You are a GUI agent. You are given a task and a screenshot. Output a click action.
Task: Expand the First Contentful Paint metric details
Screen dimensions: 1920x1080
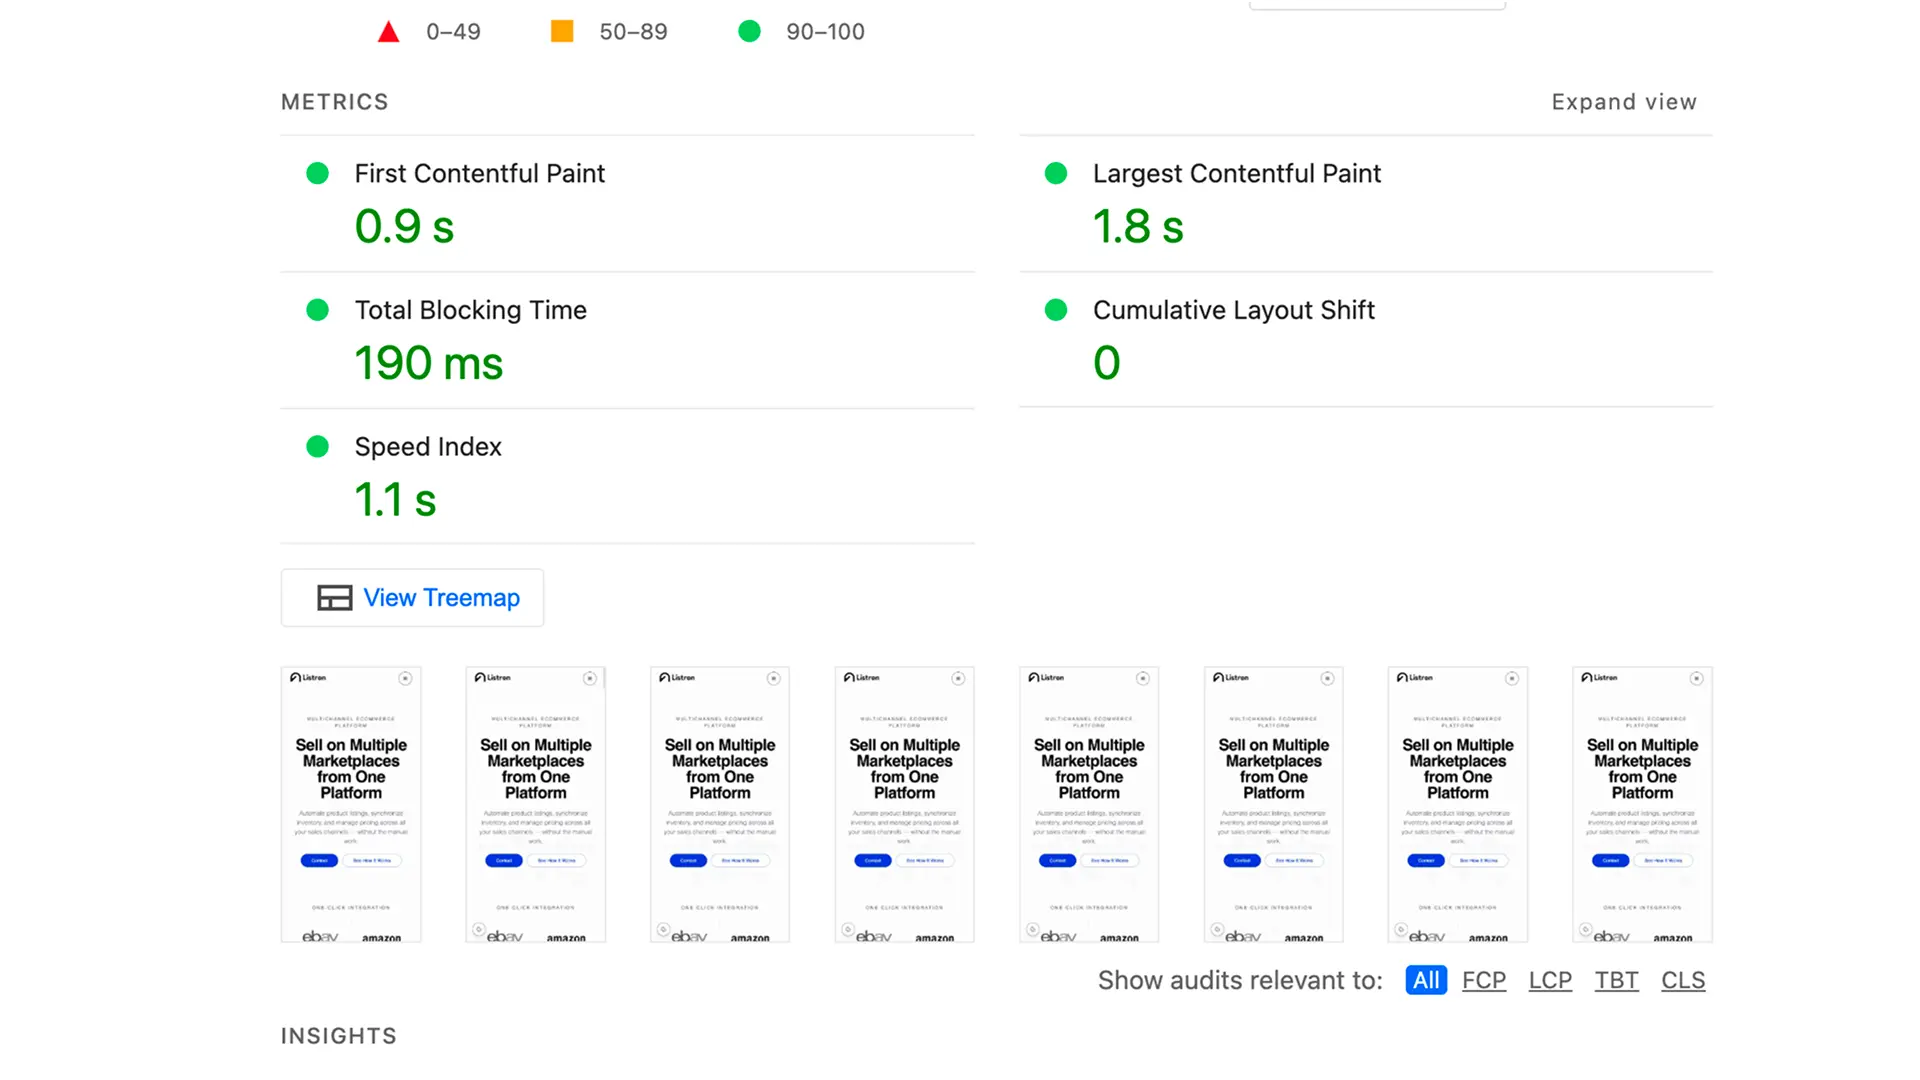coord(480,173)
